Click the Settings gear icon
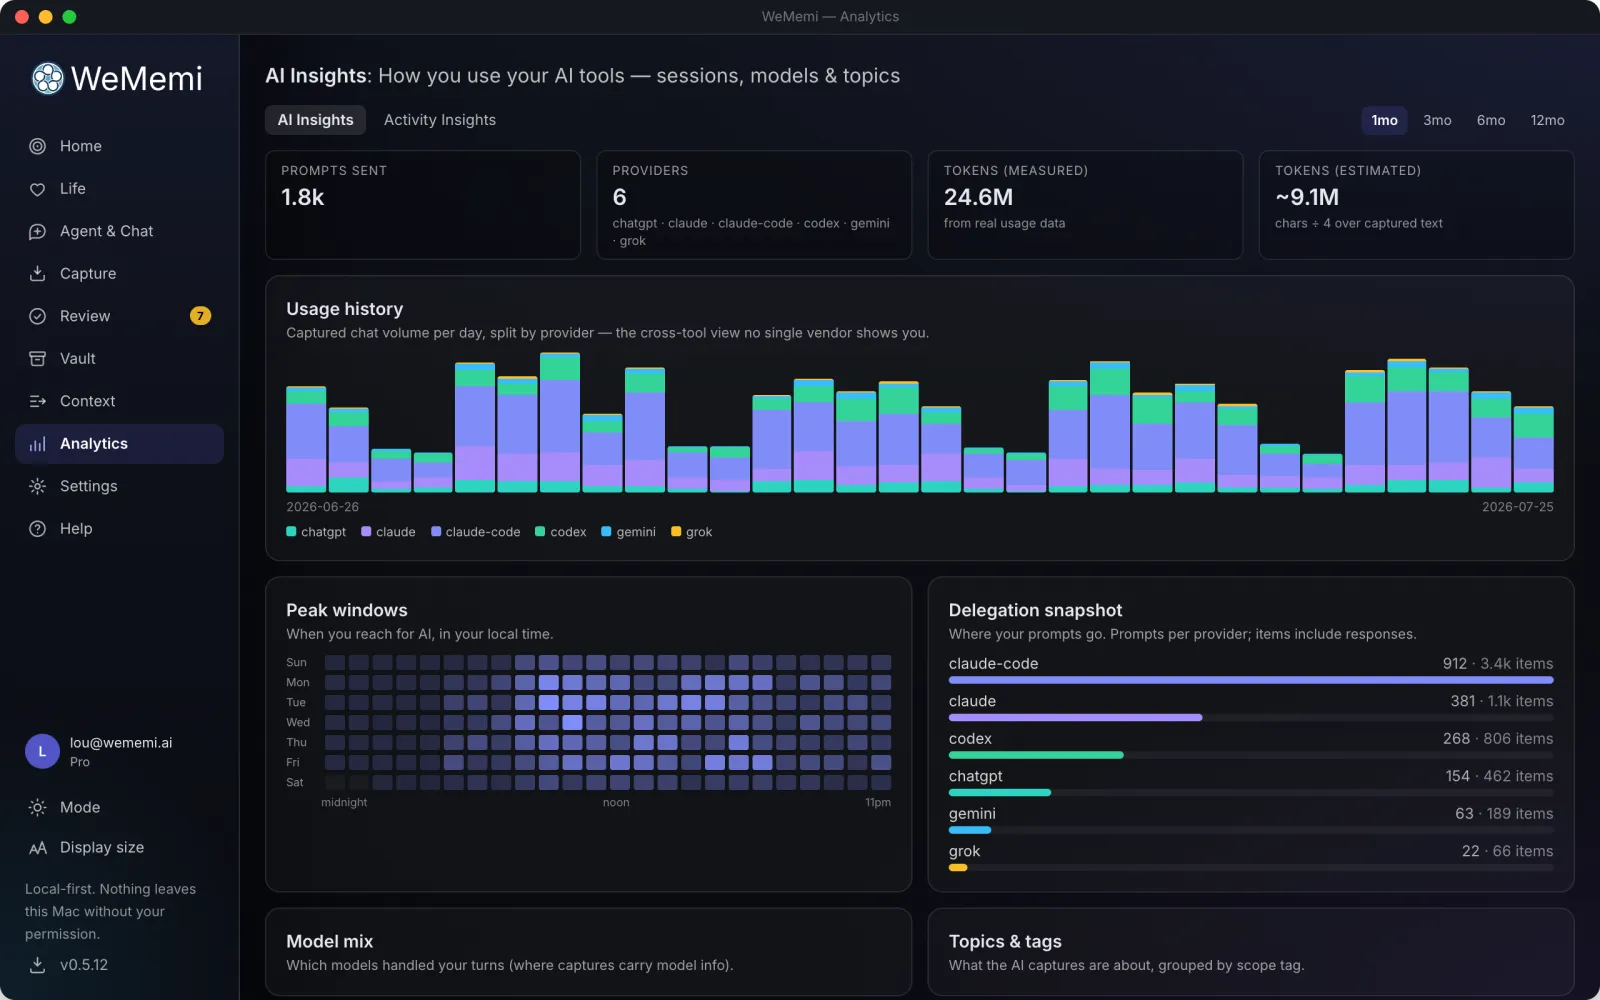 point(37,486)
